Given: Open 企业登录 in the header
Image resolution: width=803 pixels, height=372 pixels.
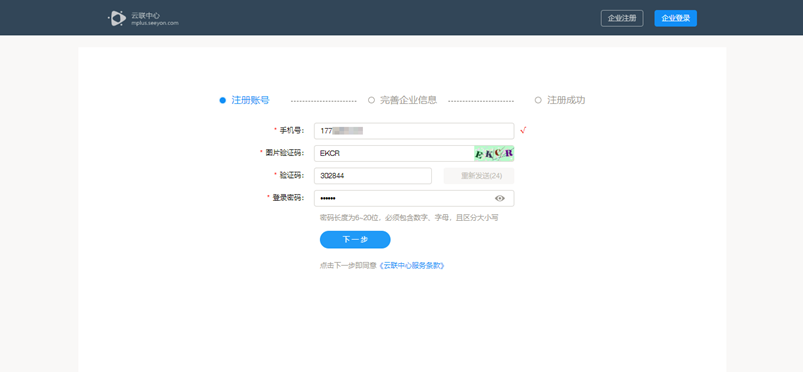Looking at the screenshot, I should coord(675,18).
